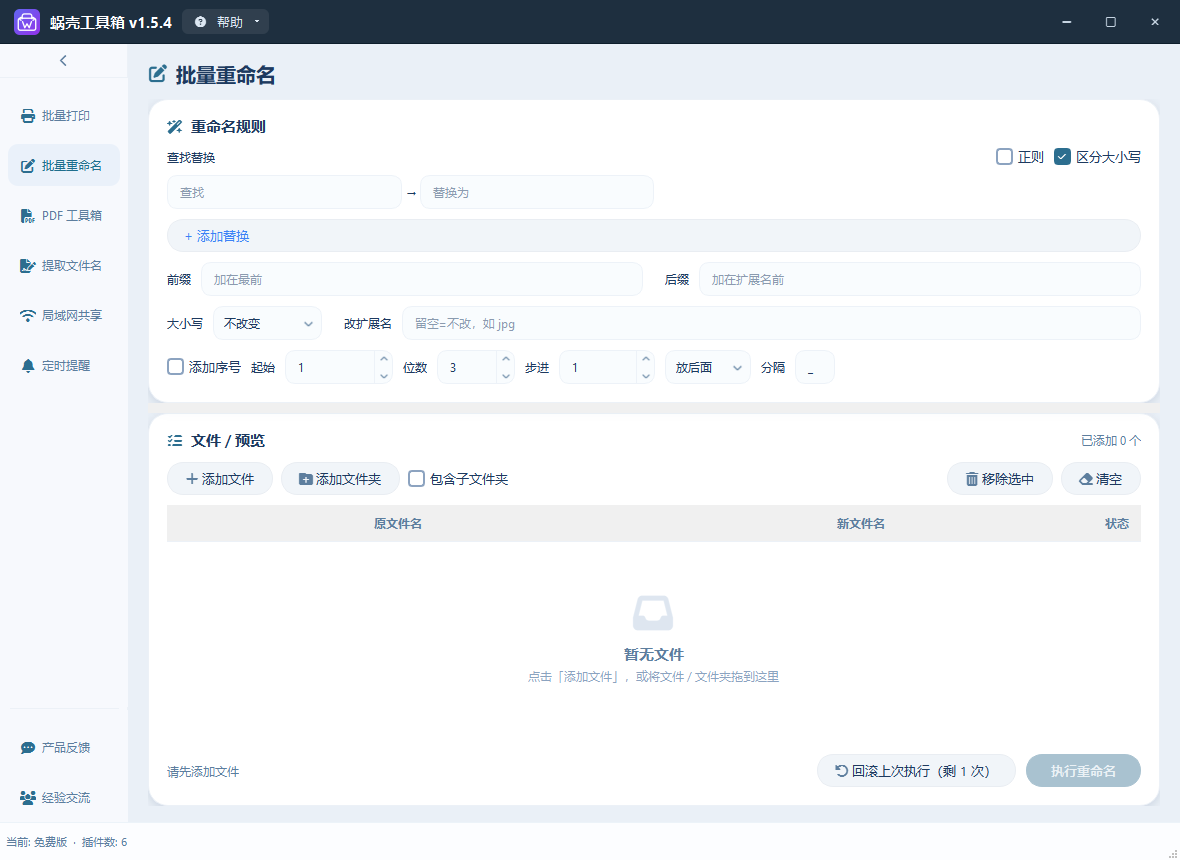Open 批量打印 from the sidebar

(64, 116)
